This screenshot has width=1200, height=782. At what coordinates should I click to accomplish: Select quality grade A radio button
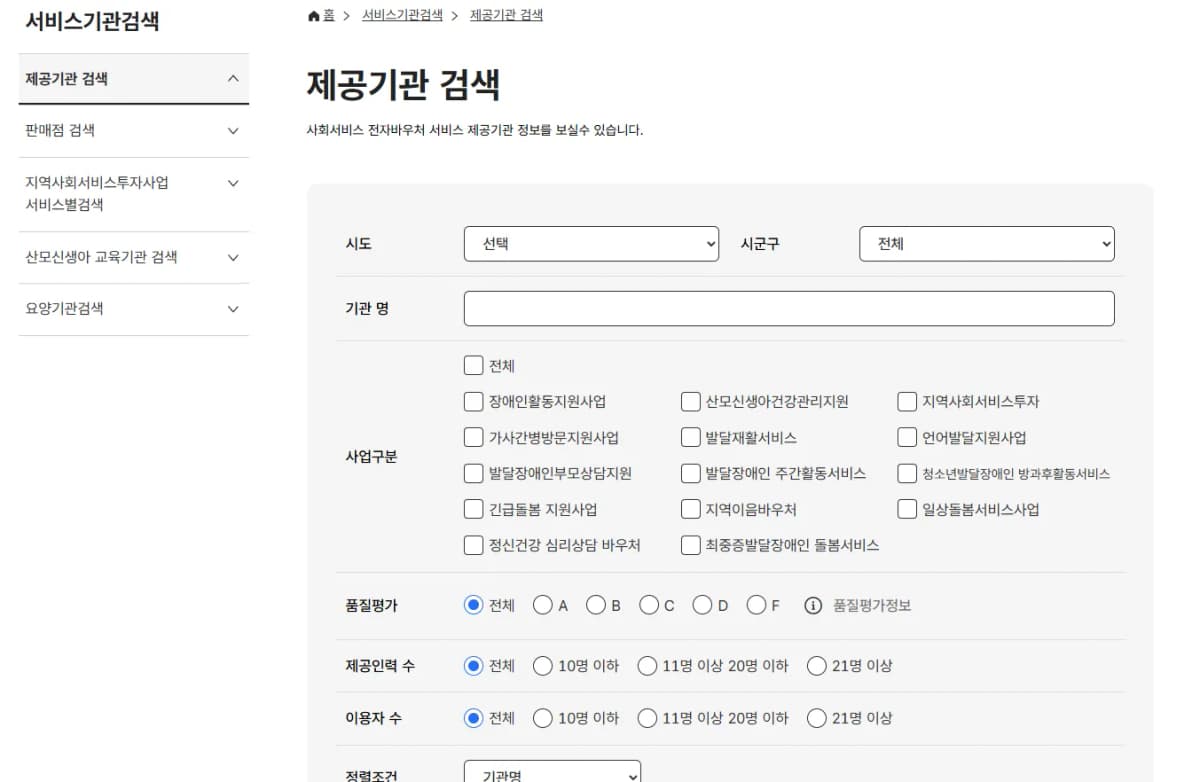click(x=543, y=605)
